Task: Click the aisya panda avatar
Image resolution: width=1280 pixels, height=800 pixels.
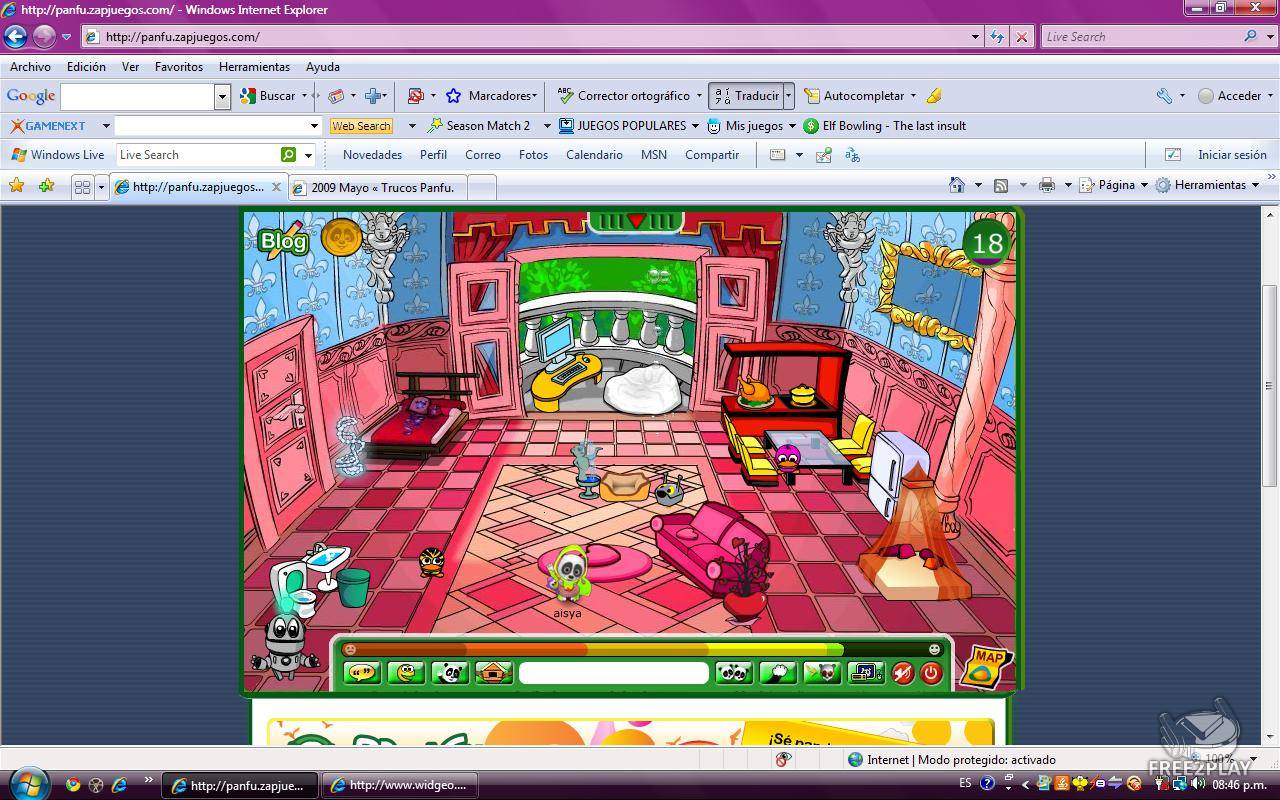Action: [x=569, y=575]
